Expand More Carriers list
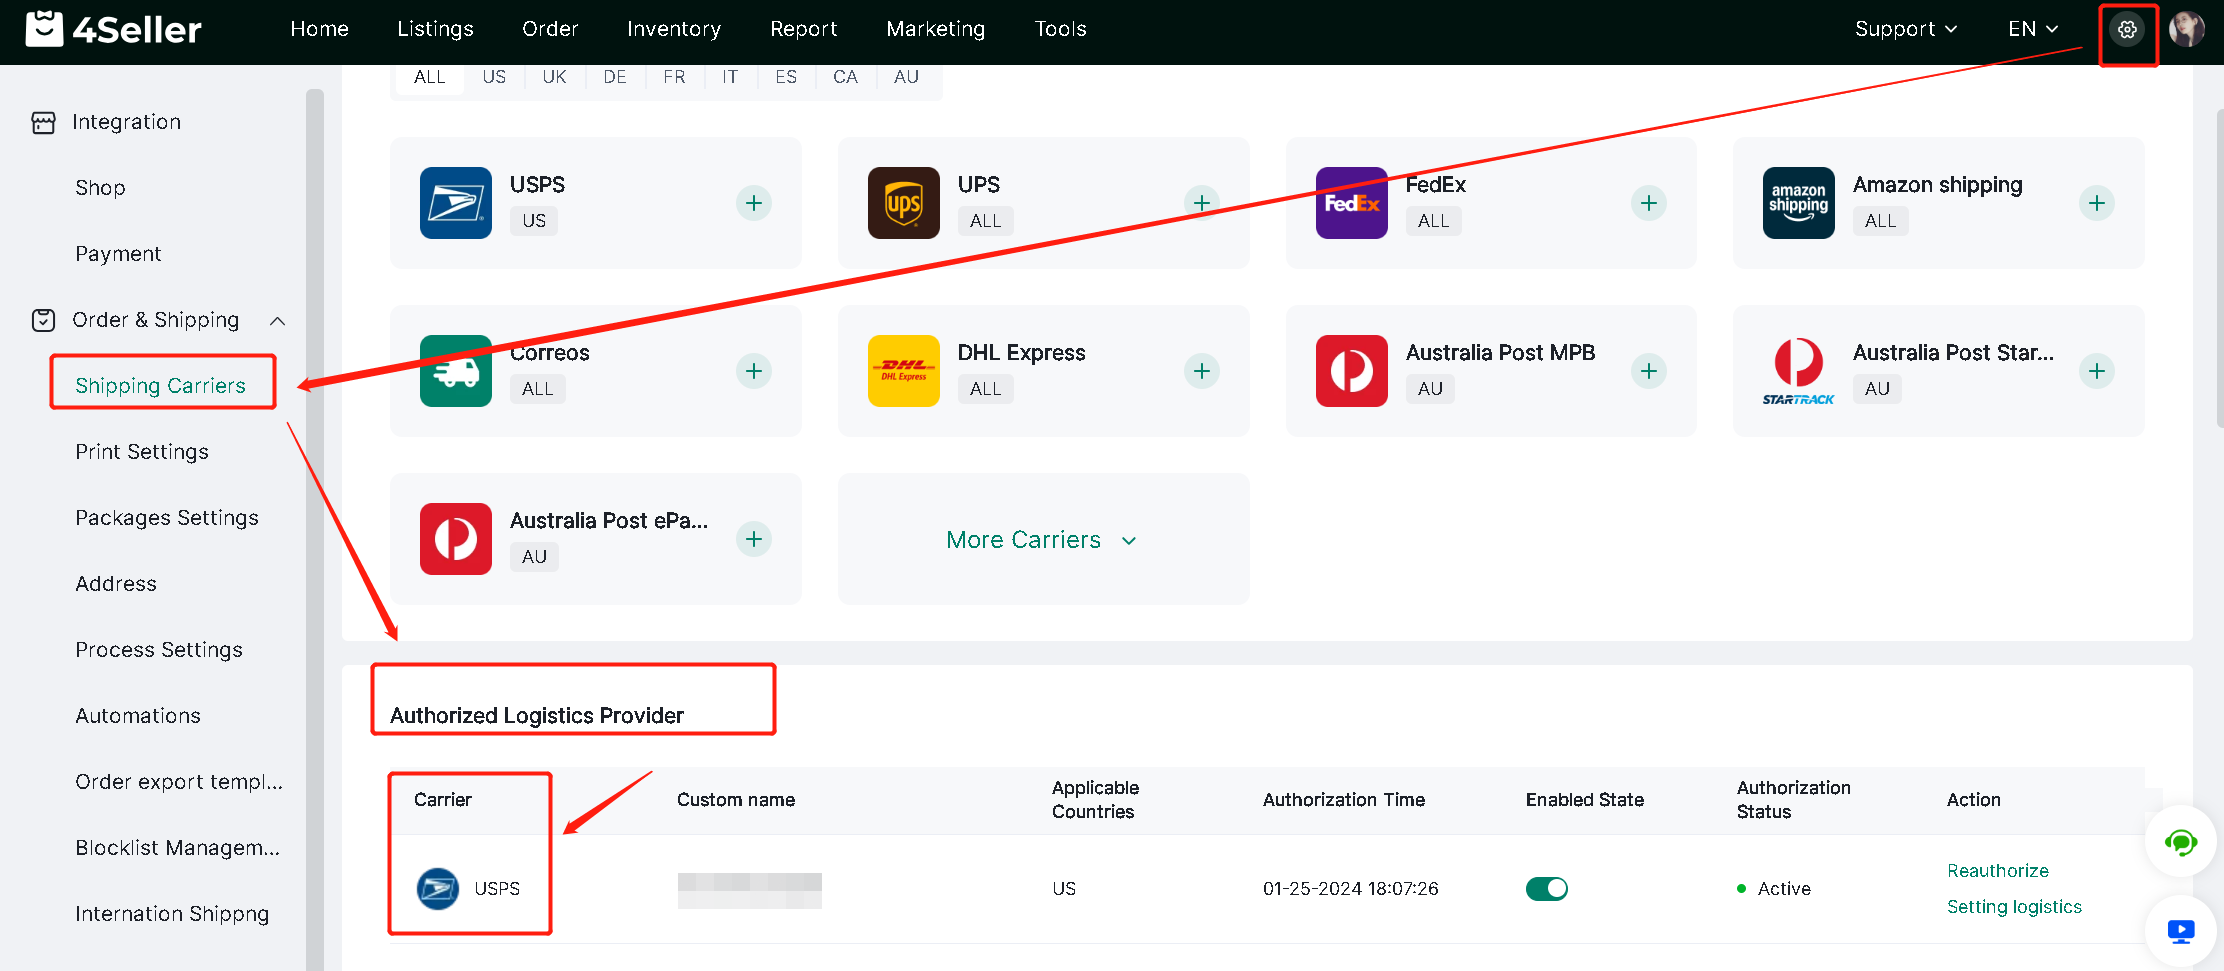The image size is (2224, 971). pos(1042,540)
